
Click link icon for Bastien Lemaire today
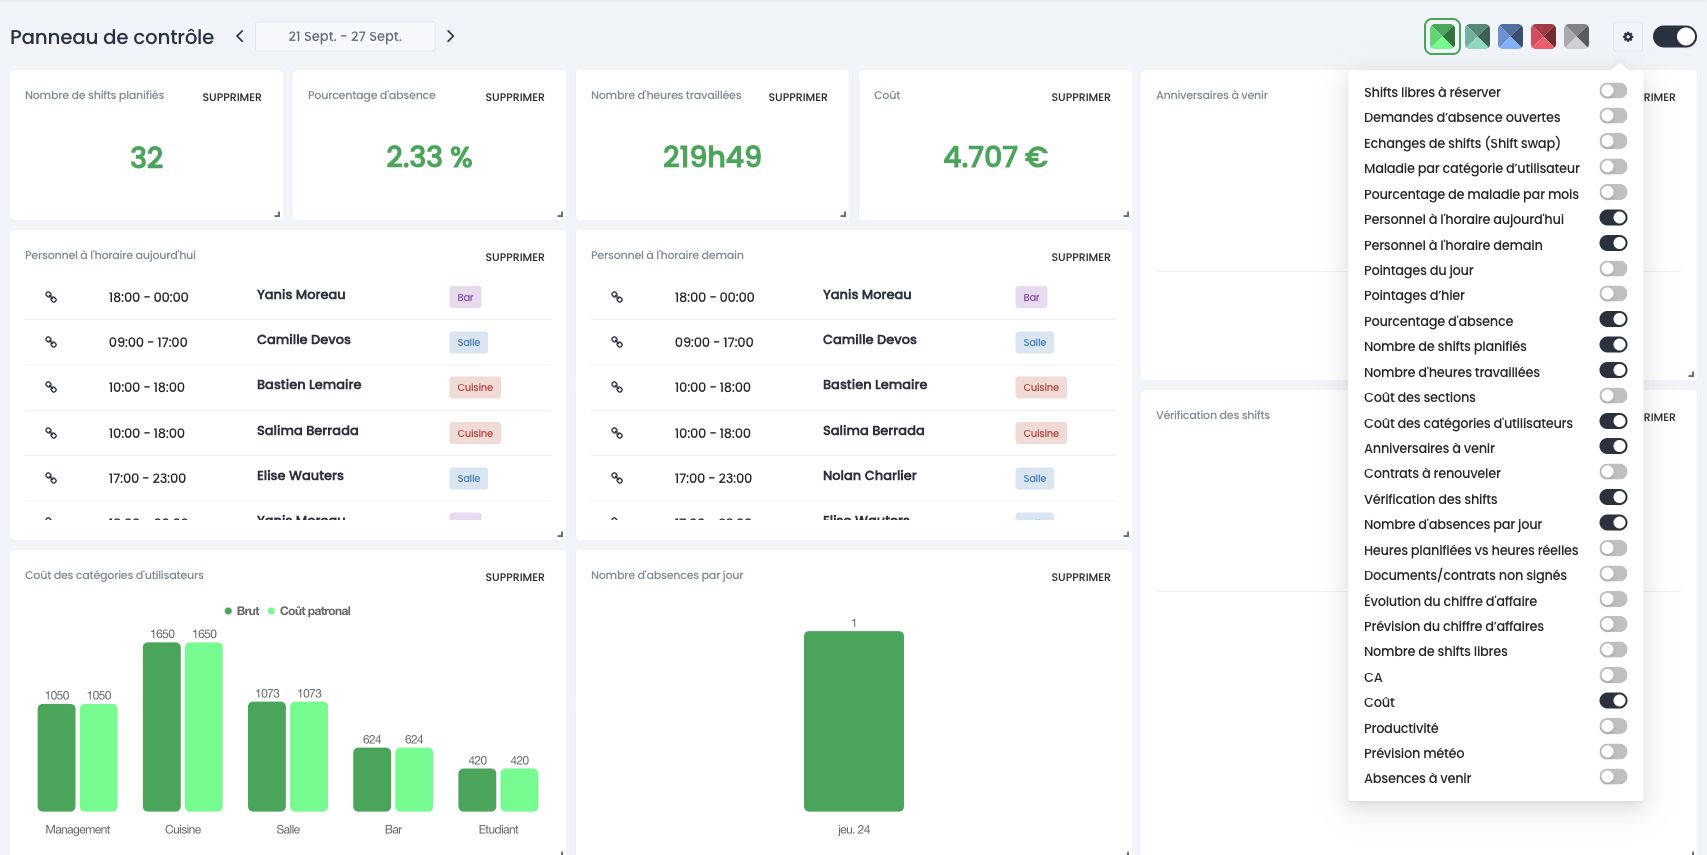pos(51,387)
